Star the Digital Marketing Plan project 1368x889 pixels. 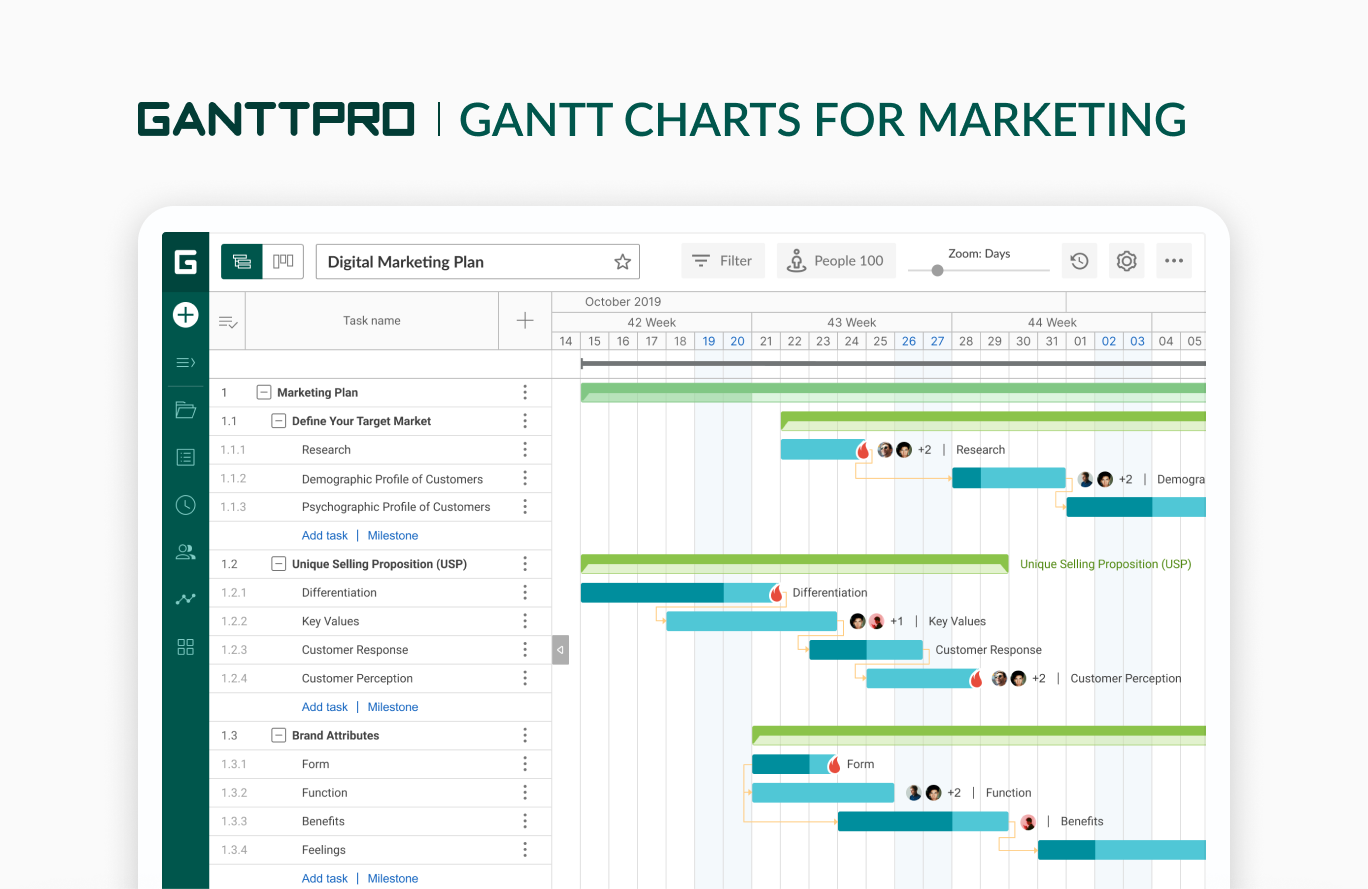click(622, 261)
